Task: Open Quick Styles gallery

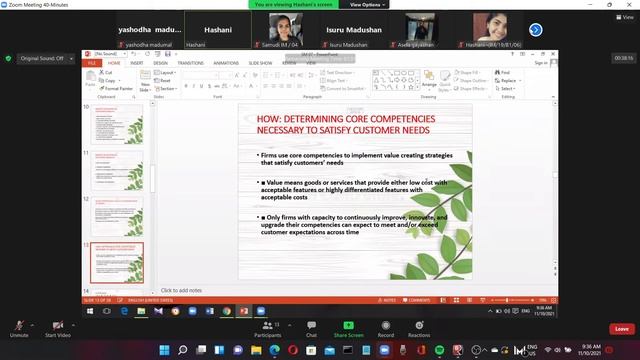Action: pyautogui.click(x=444, y=81)
